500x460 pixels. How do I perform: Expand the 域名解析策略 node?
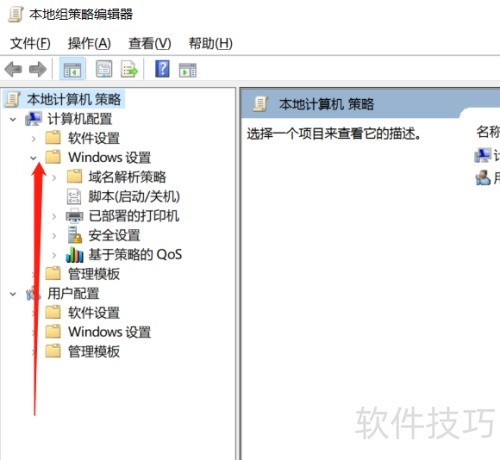[x=54, y=177]
